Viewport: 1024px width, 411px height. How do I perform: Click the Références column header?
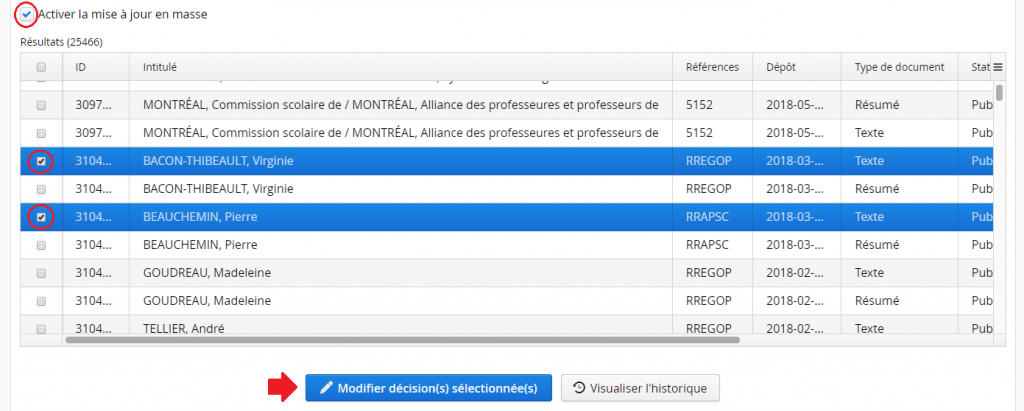(712, 67)
